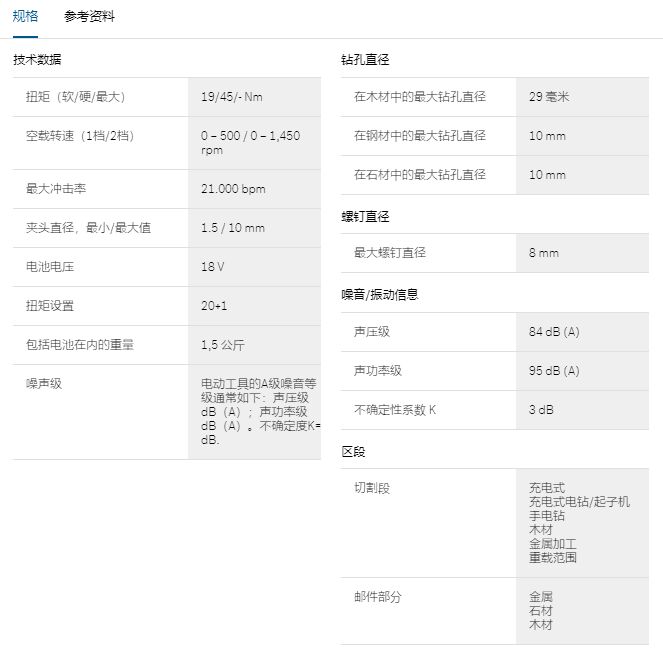663x654 pixels.
Task: Select the 螺钉直径 section heading
Action: pyautogui.click(x=365, y=216)
